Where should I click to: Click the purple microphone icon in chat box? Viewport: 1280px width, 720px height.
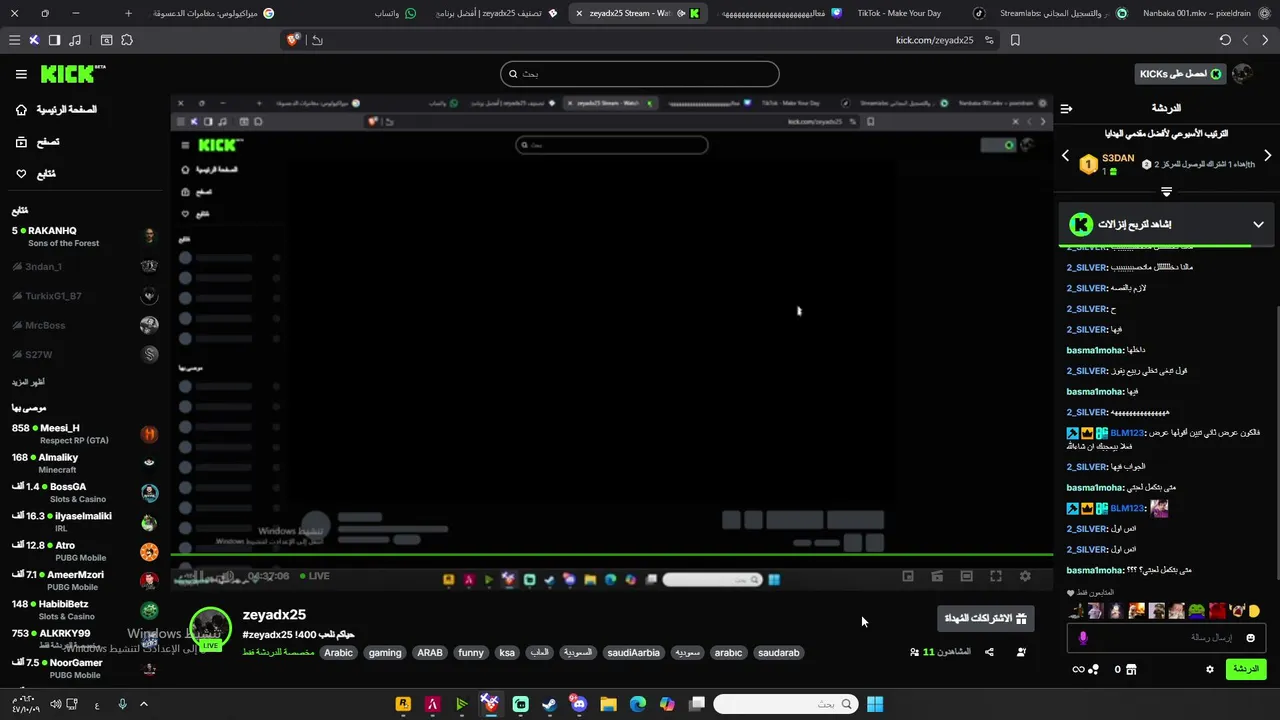1083,638
